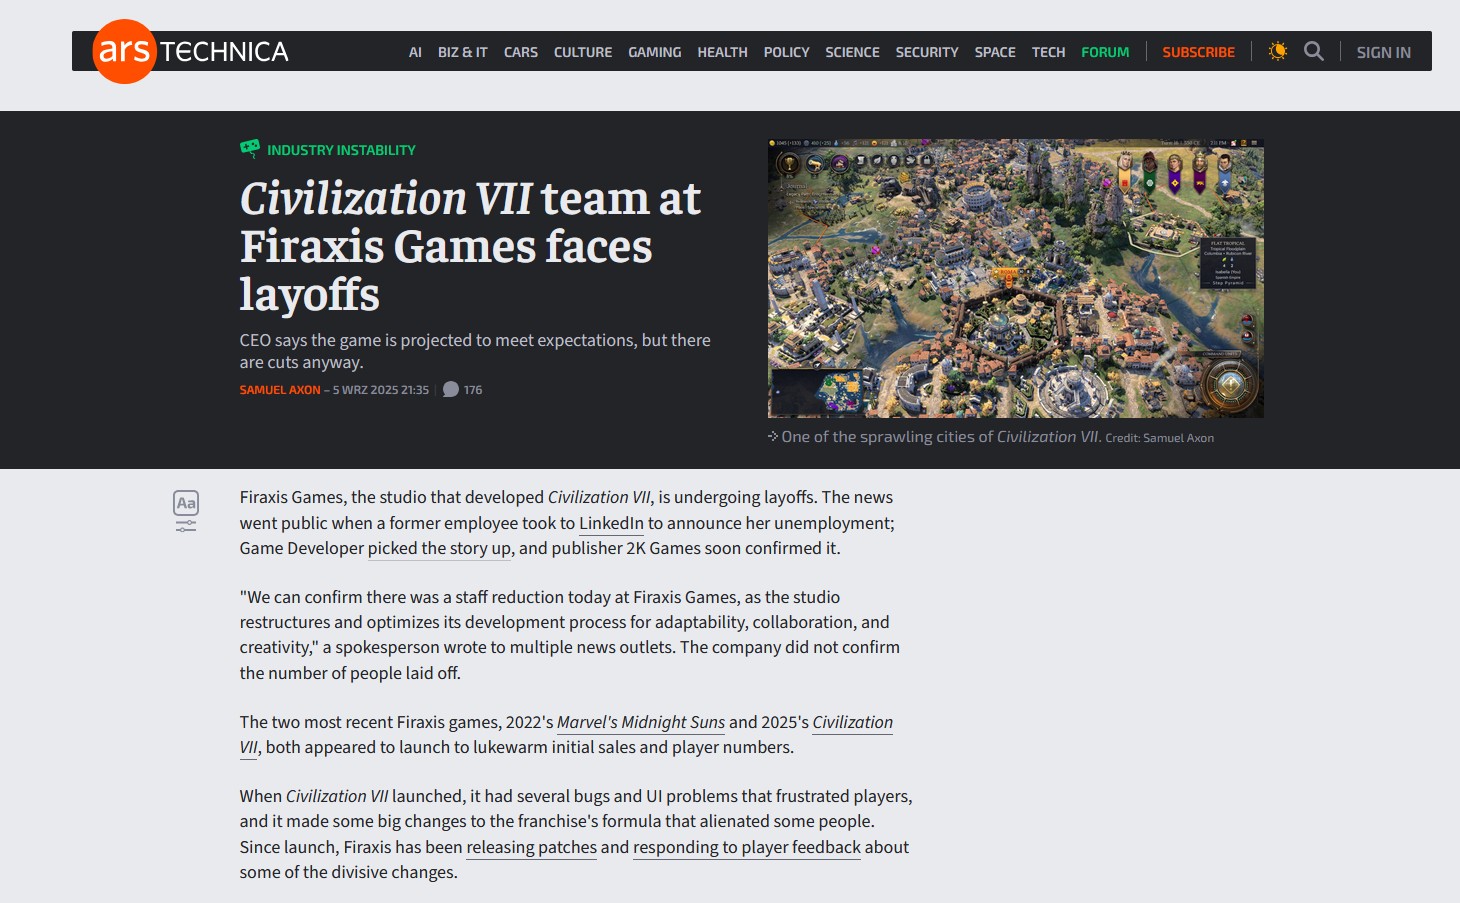The width and height of the screenshot is (1460, 903).
Task: Click the date '5 WRZ 2025 21:35'
Action: [x=381, y=390]
